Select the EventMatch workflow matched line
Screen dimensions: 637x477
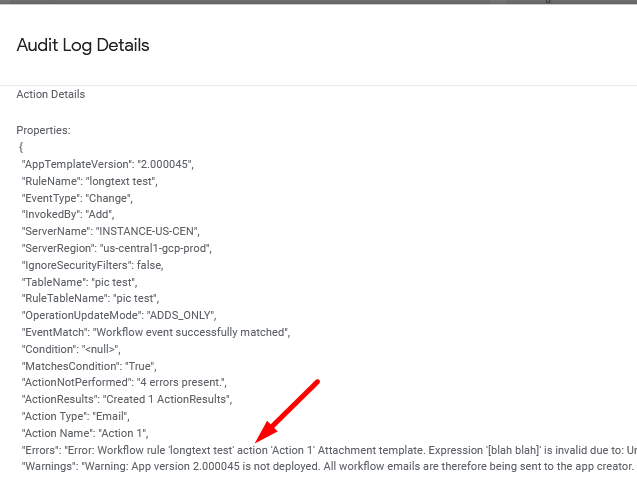[156, 332]
